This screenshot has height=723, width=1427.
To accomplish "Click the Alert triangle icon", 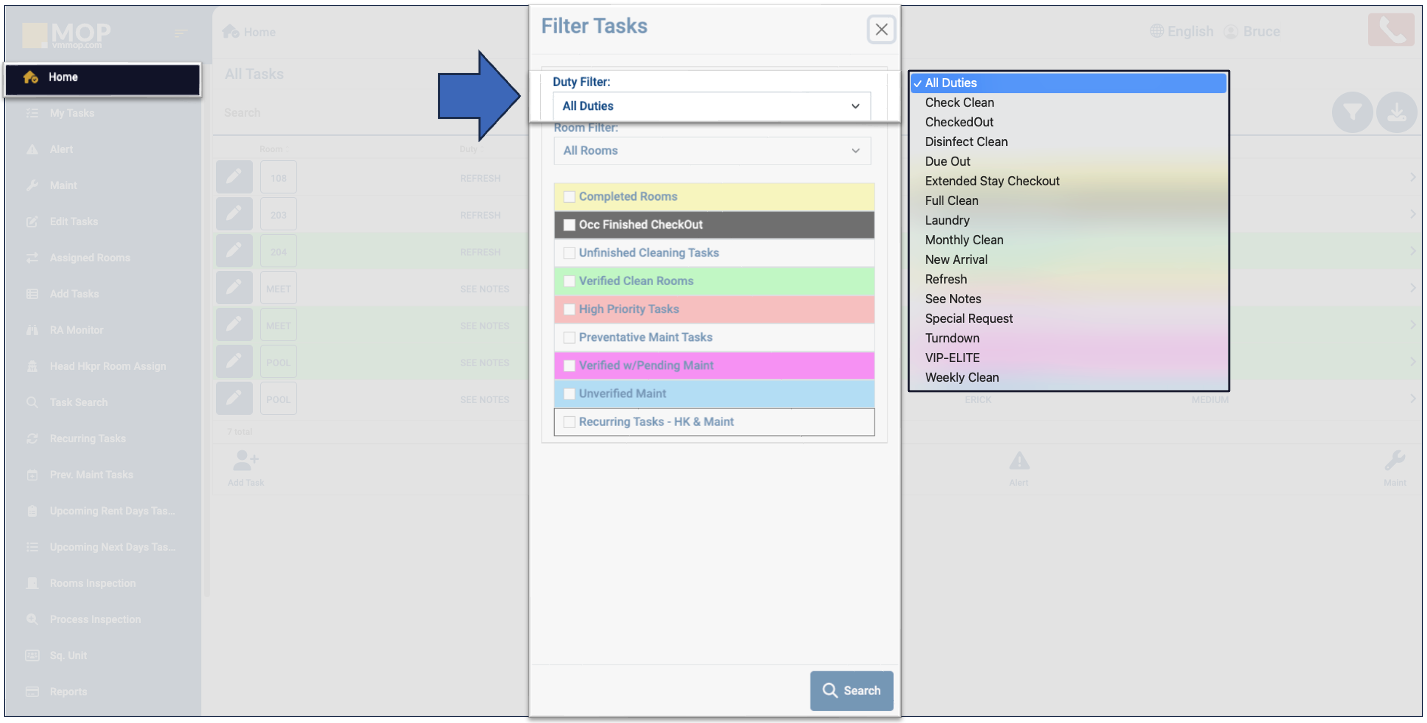I will point(1018,461).
